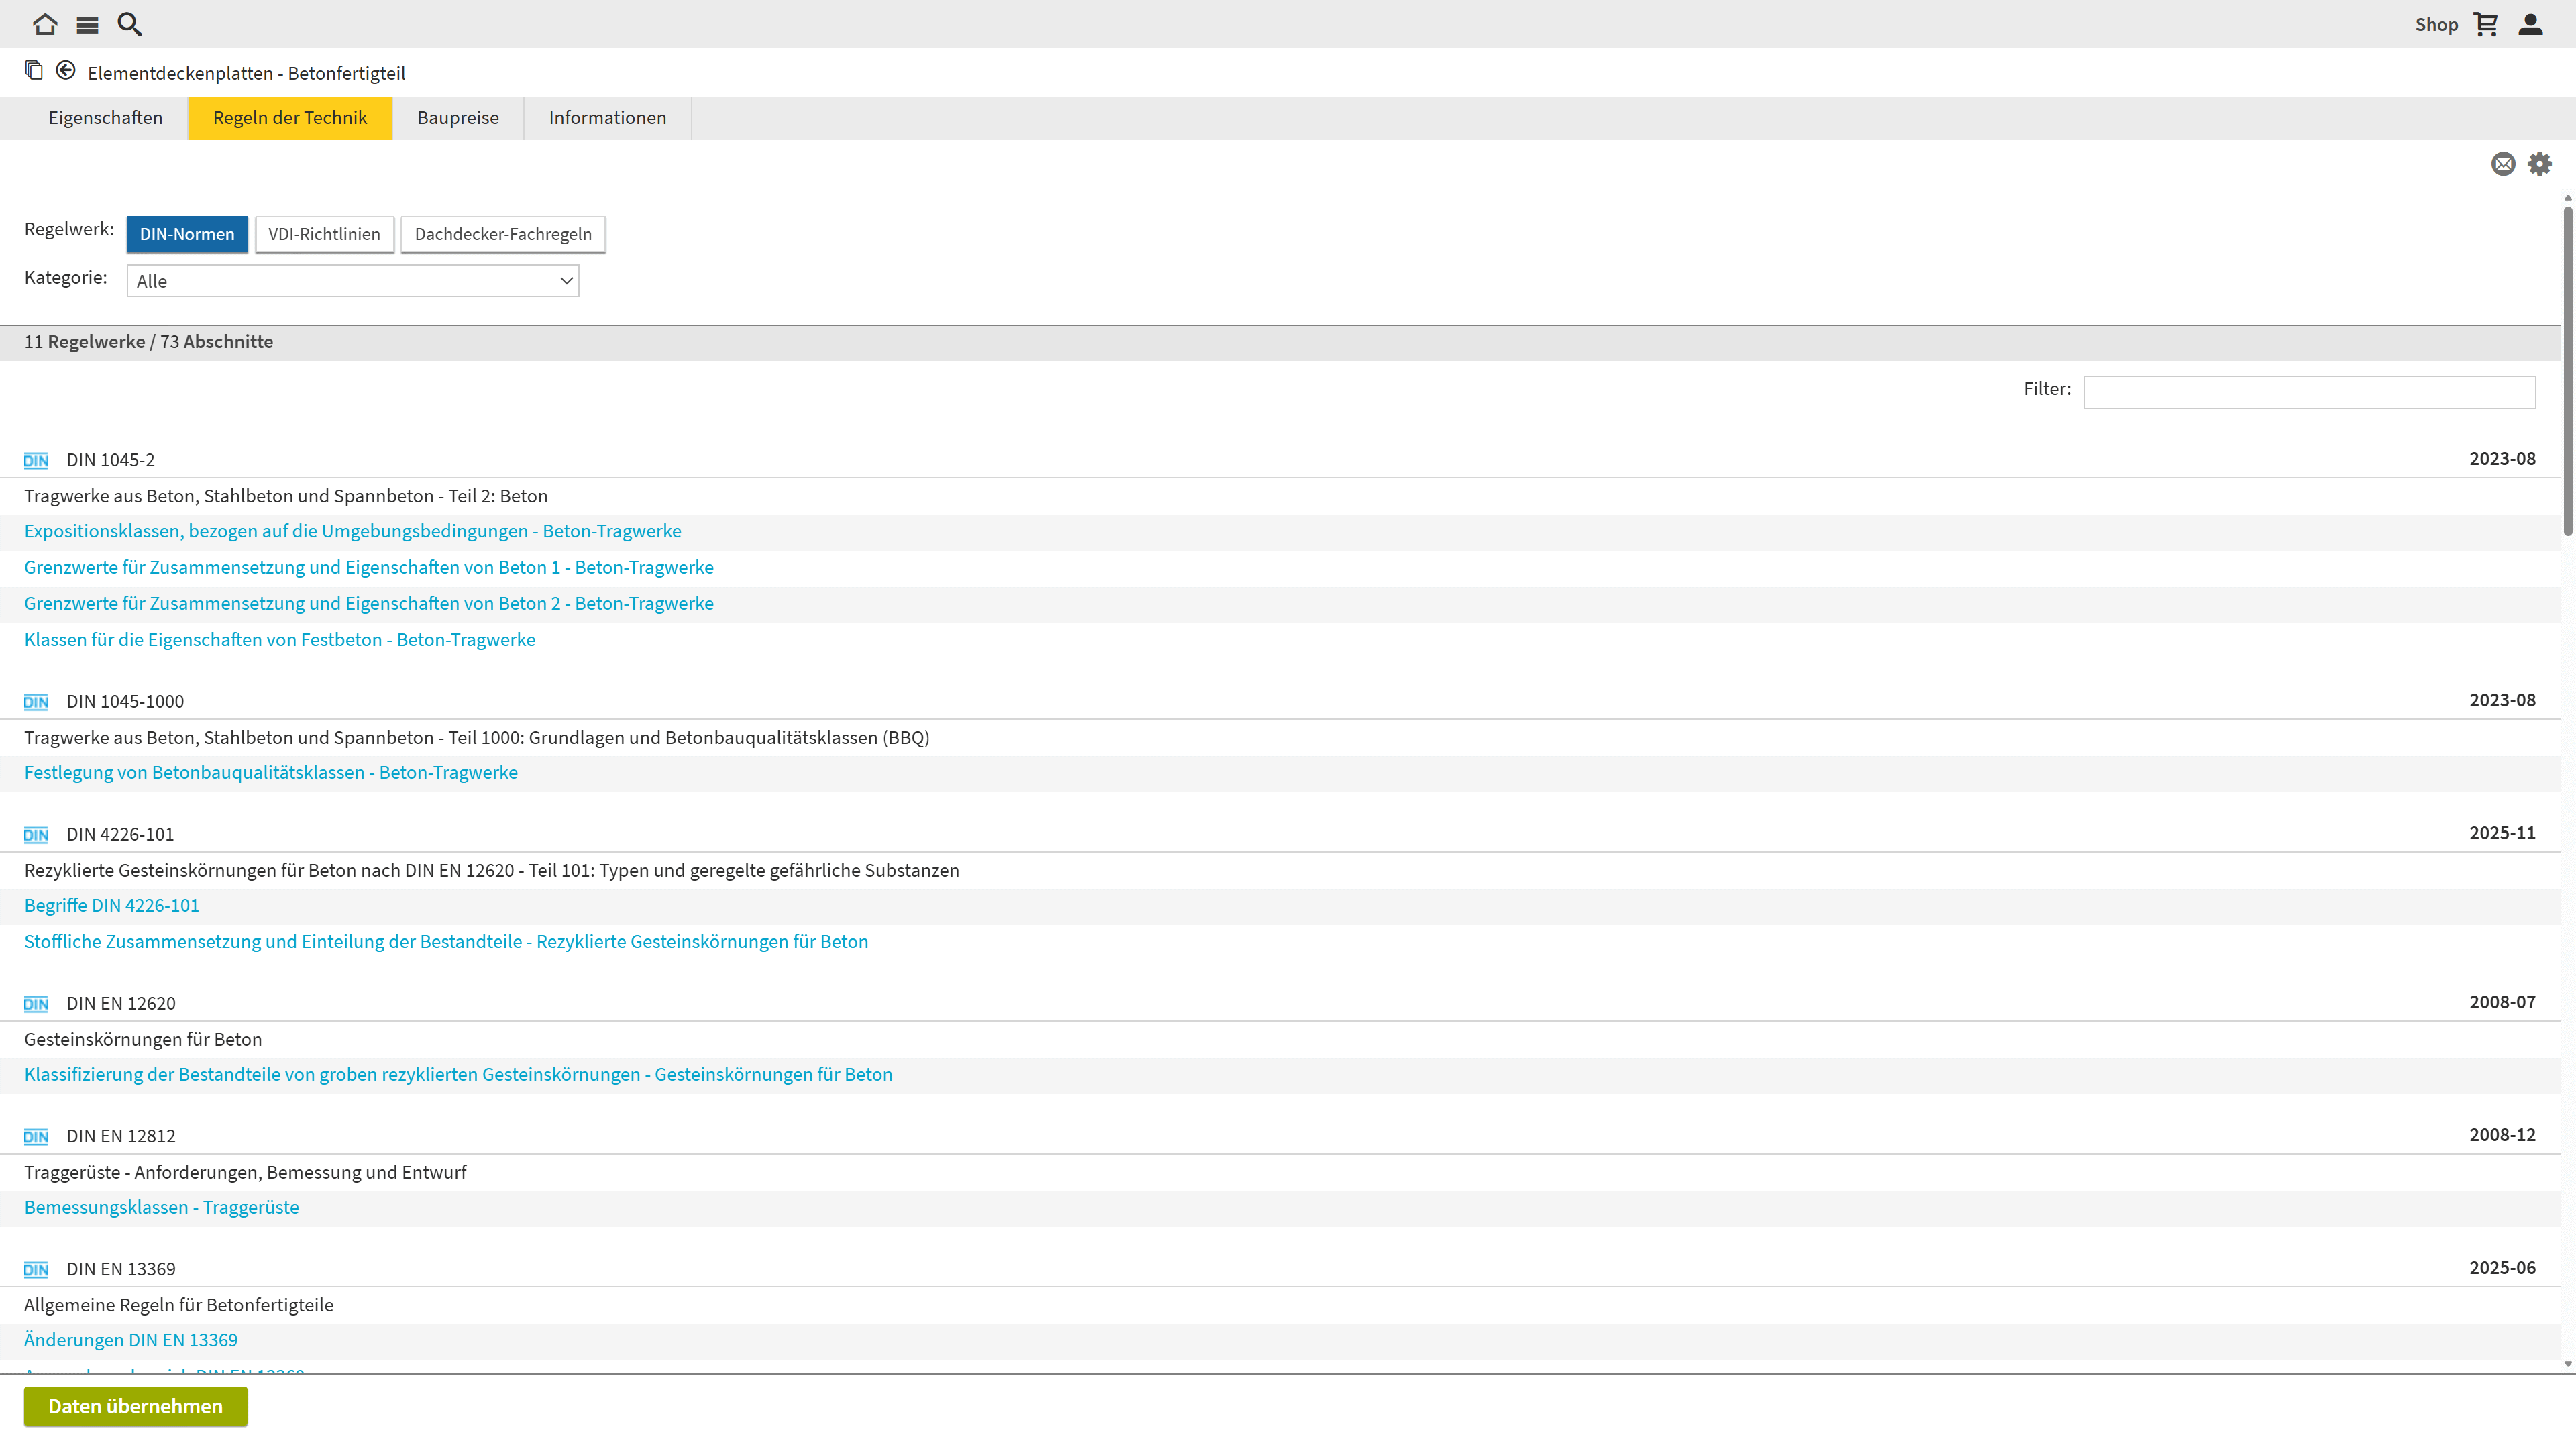Switch Regelwerk to VDI-Richtlinien
2576x1449 pixels.
pyautogui.click(x=324, y=234)
